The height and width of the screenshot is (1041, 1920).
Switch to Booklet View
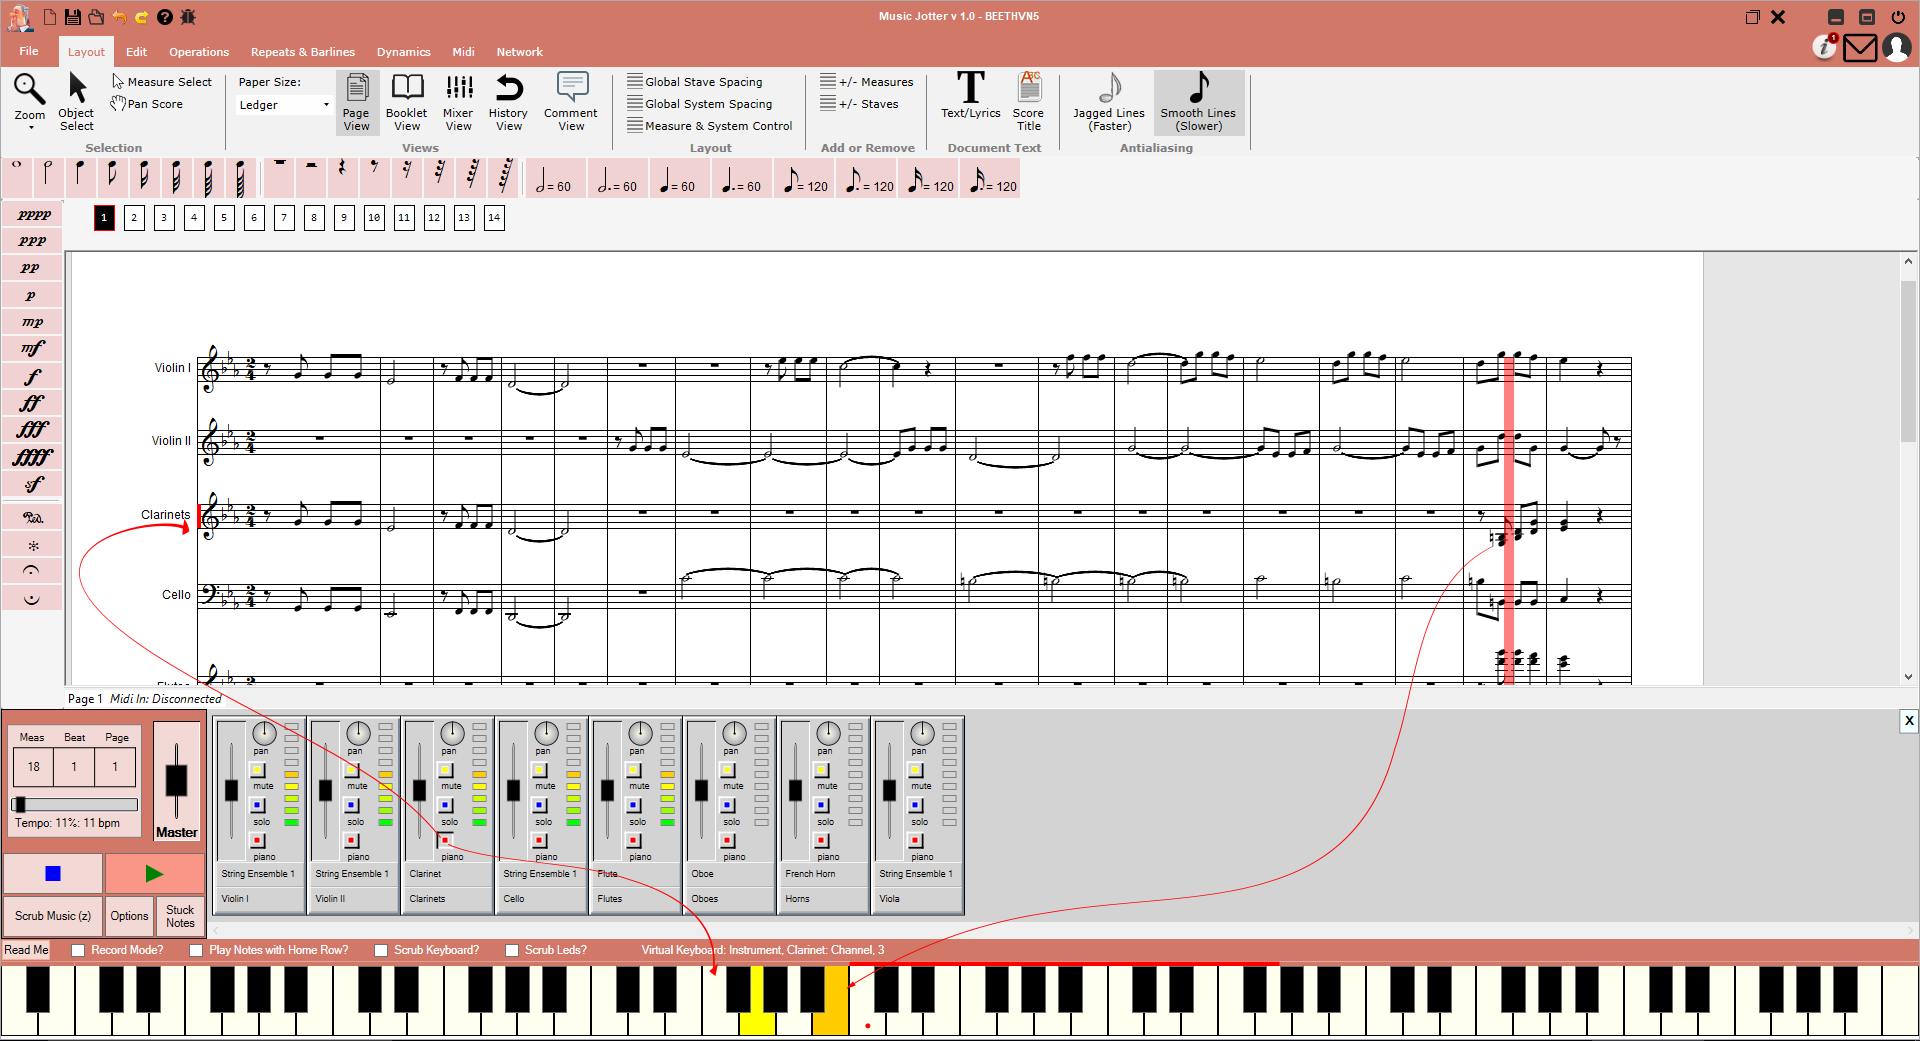406,100
